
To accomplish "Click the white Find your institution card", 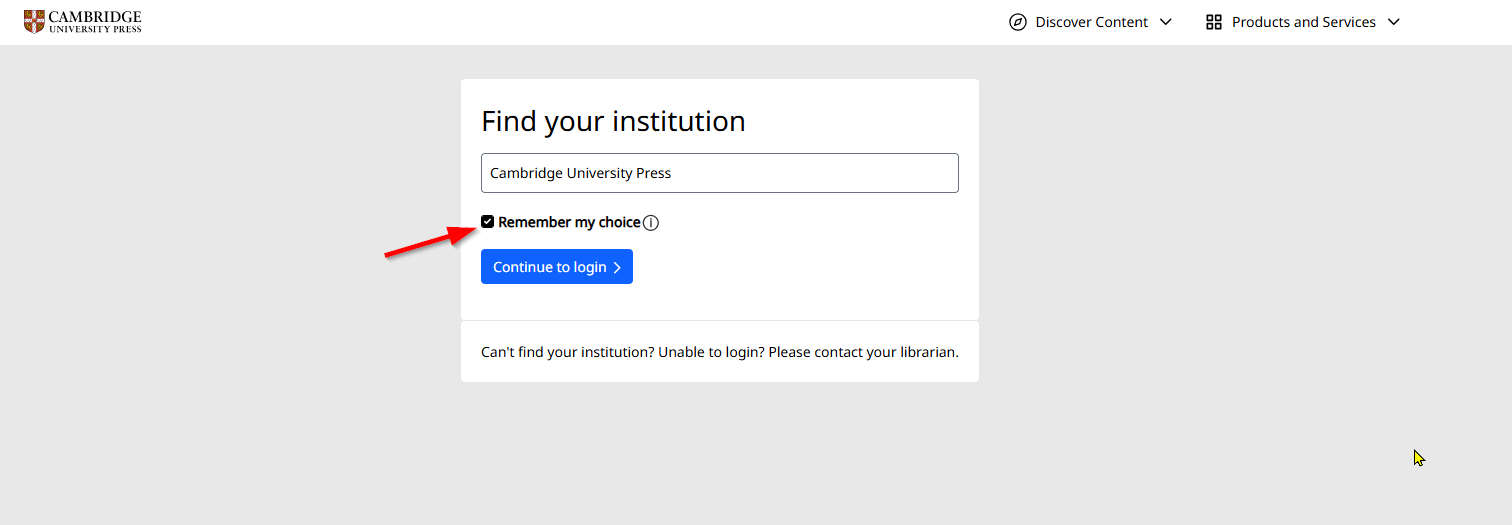I will (720, 200).
